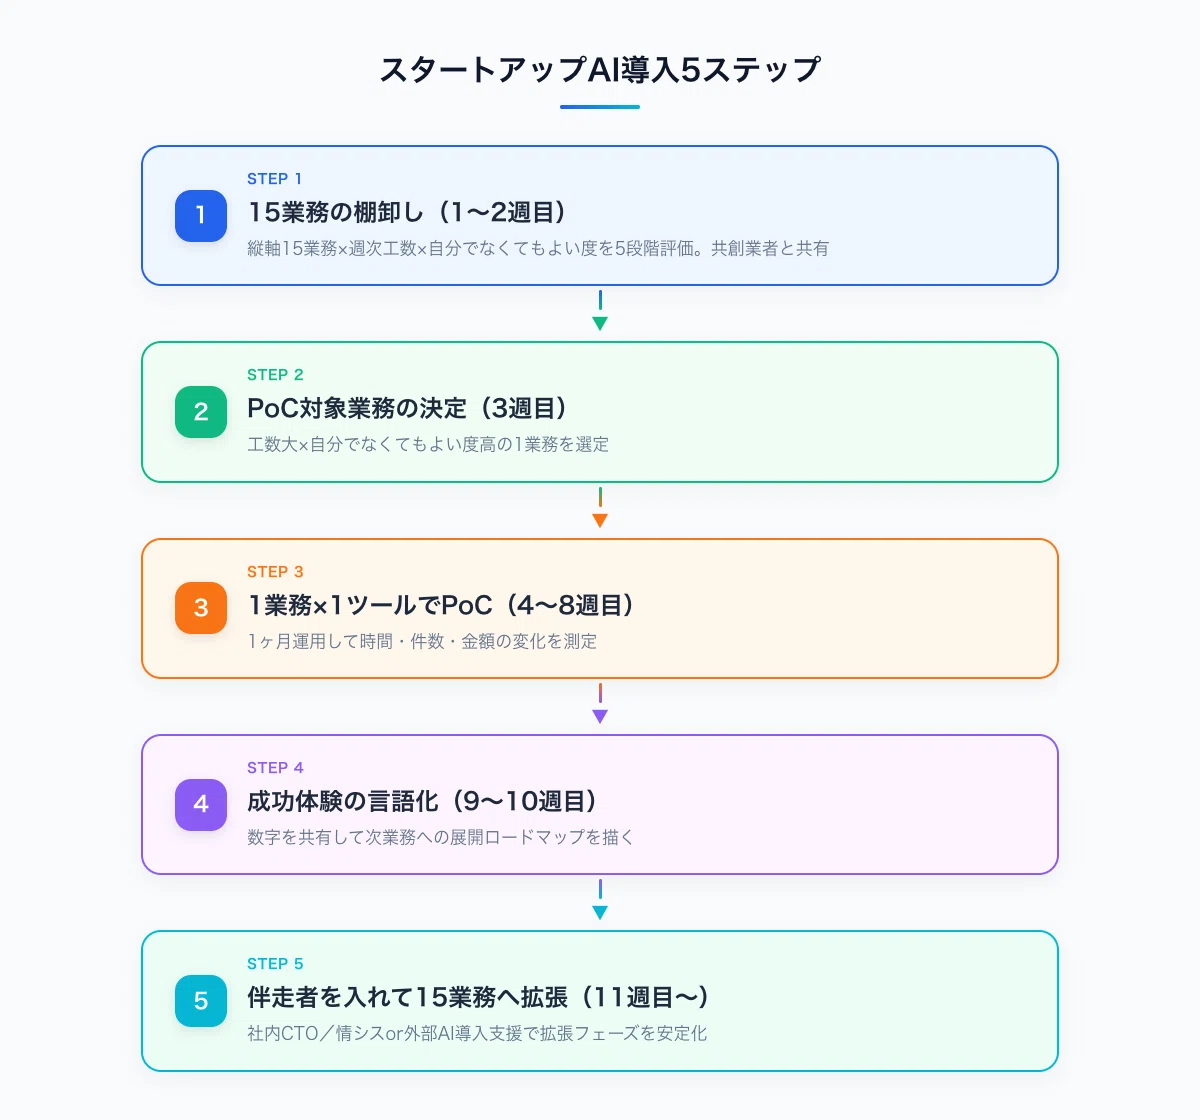Screen dimensions: 1200x1120
Task: Select the heading 成功体験の言語化
Action: click(x=343, y=801)
